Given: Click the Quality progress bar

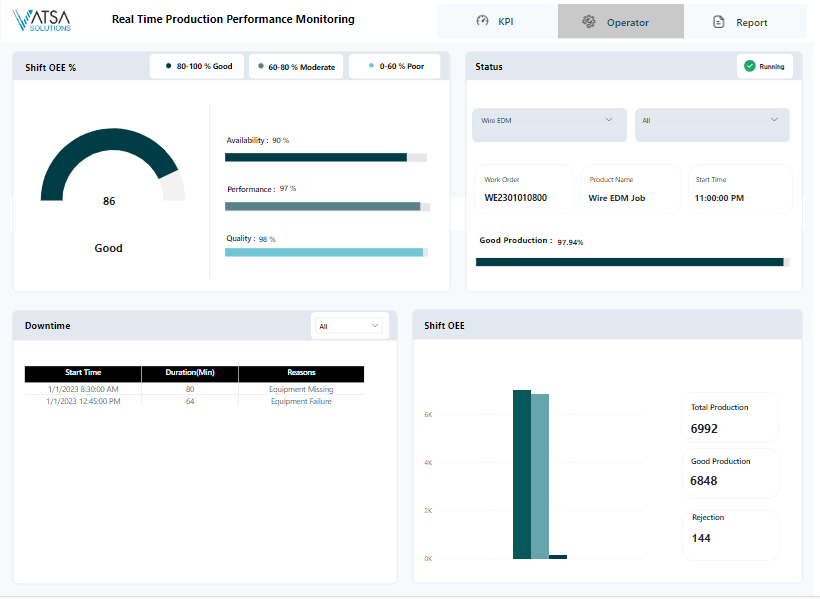Looking at the screenshot, I should coord(326,252).
